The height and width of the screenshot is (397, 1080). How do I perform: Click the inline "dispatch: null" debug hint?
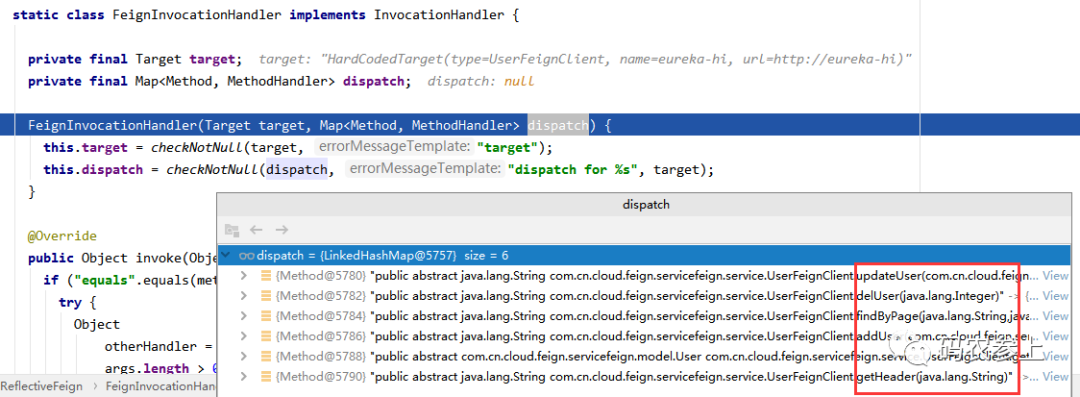[480, 81]
